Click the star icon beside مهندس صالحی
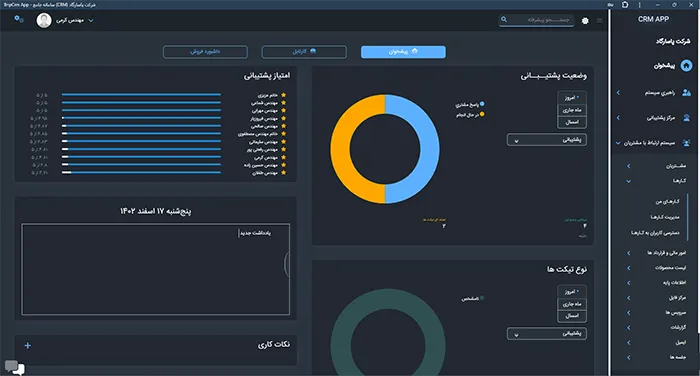The width and height of the screenshot is (700, 376). tap(283, 126)
